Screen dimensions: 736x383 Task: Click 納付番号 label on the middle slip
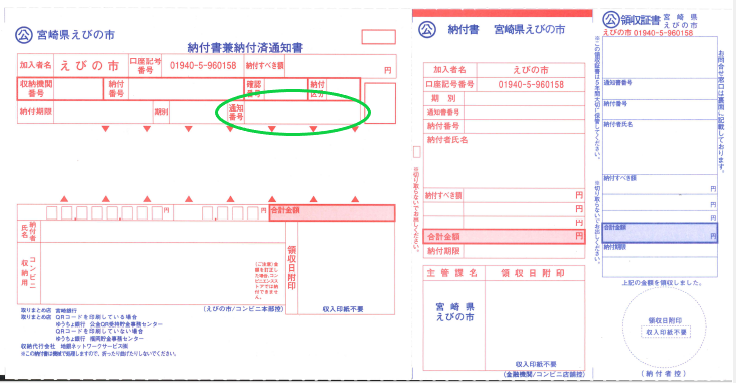(443, 126)
